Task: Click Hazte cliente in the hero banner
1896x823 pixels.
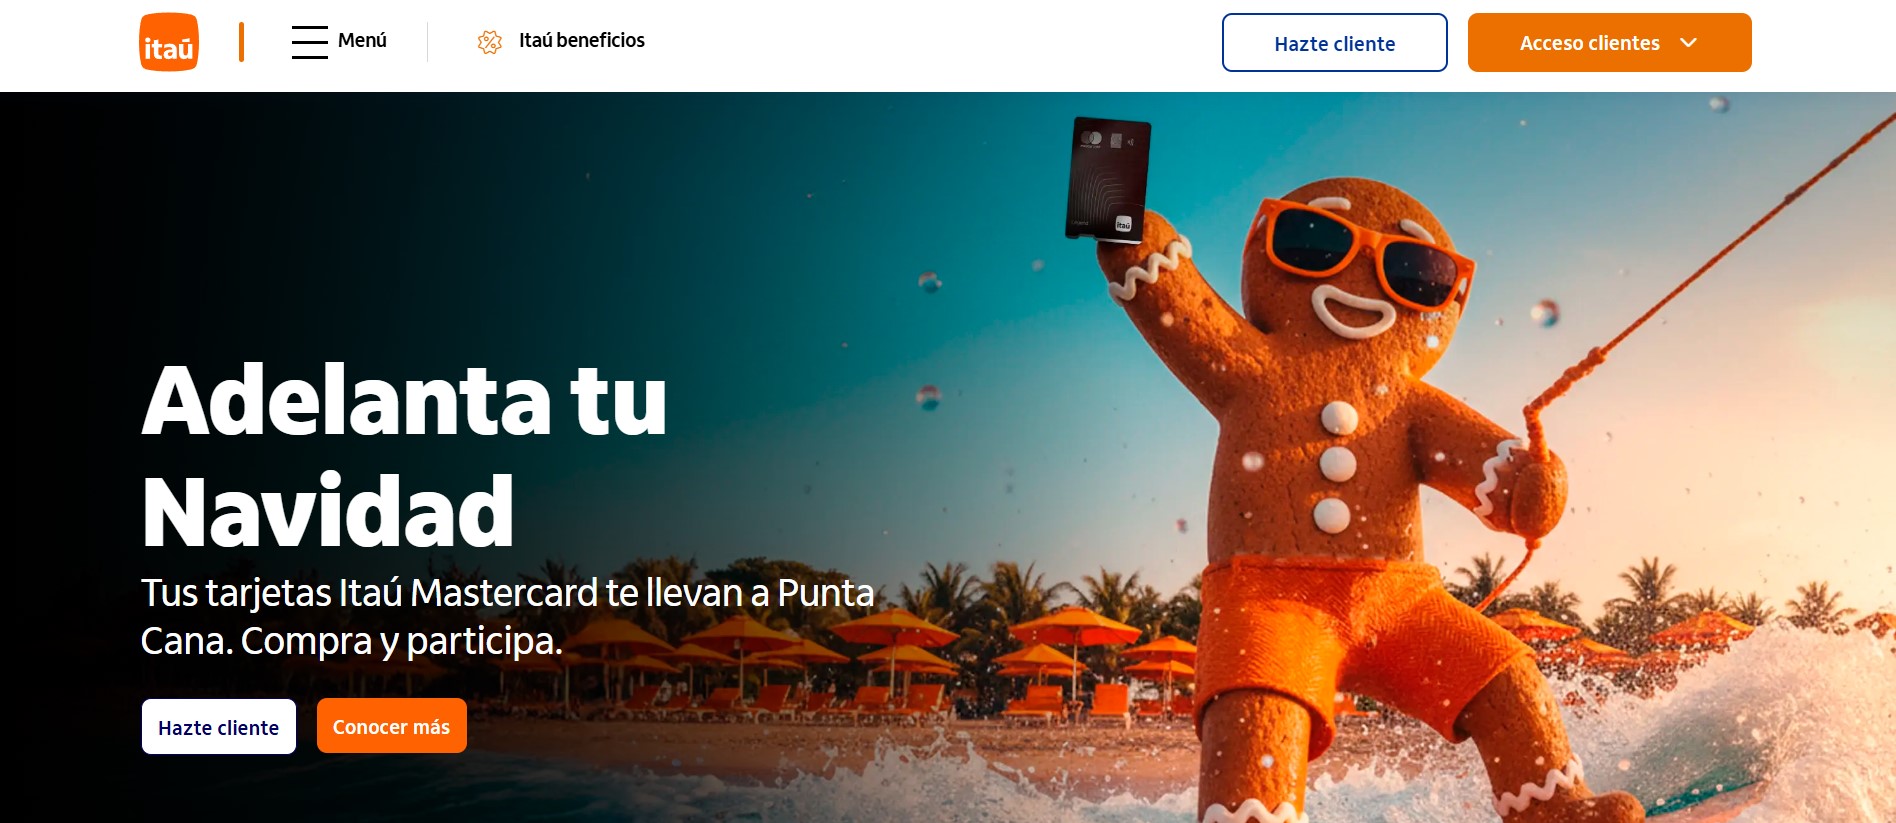Action: tap(219, 726)
